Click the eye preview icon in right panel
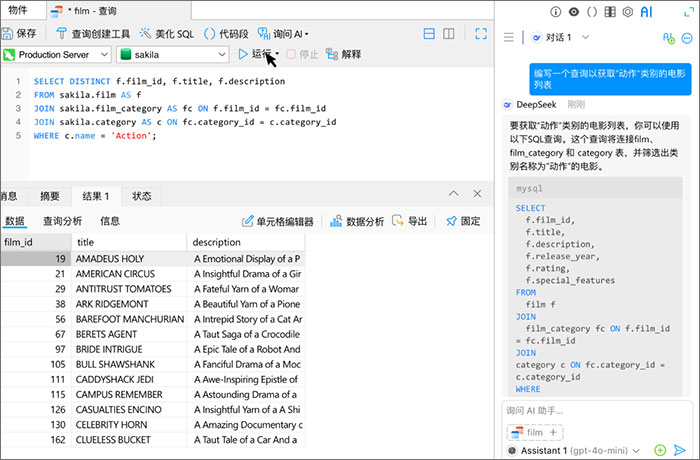 pyautogui.click(x=574, y=12)
